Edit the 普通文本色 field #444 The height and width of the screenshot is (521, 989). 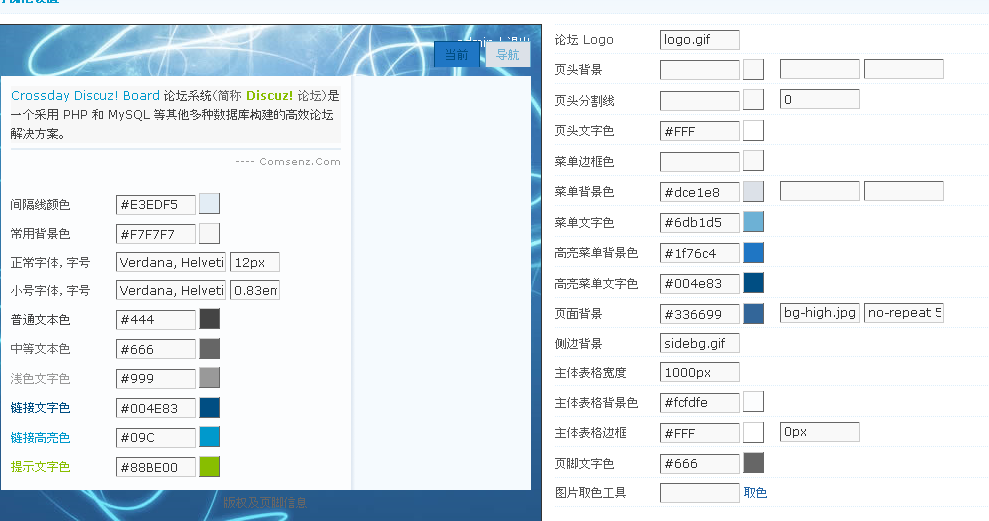coord(156,319)
